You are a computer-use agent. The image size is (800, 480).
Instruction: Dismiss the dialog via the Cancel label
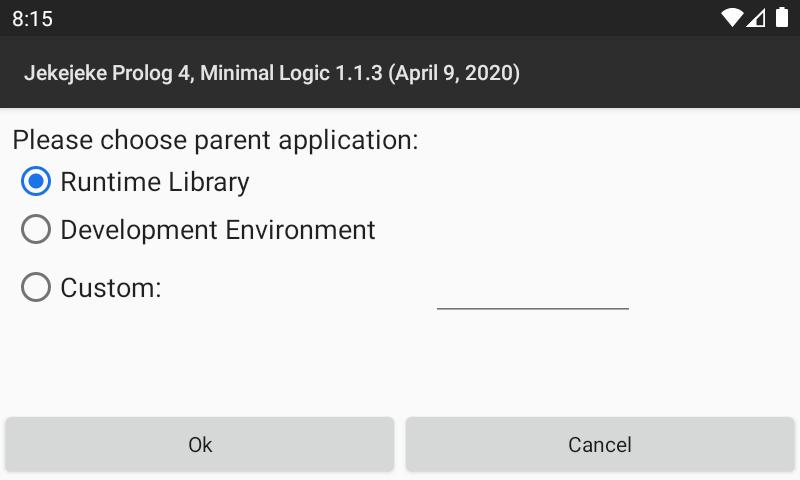(x=600, y=445)
